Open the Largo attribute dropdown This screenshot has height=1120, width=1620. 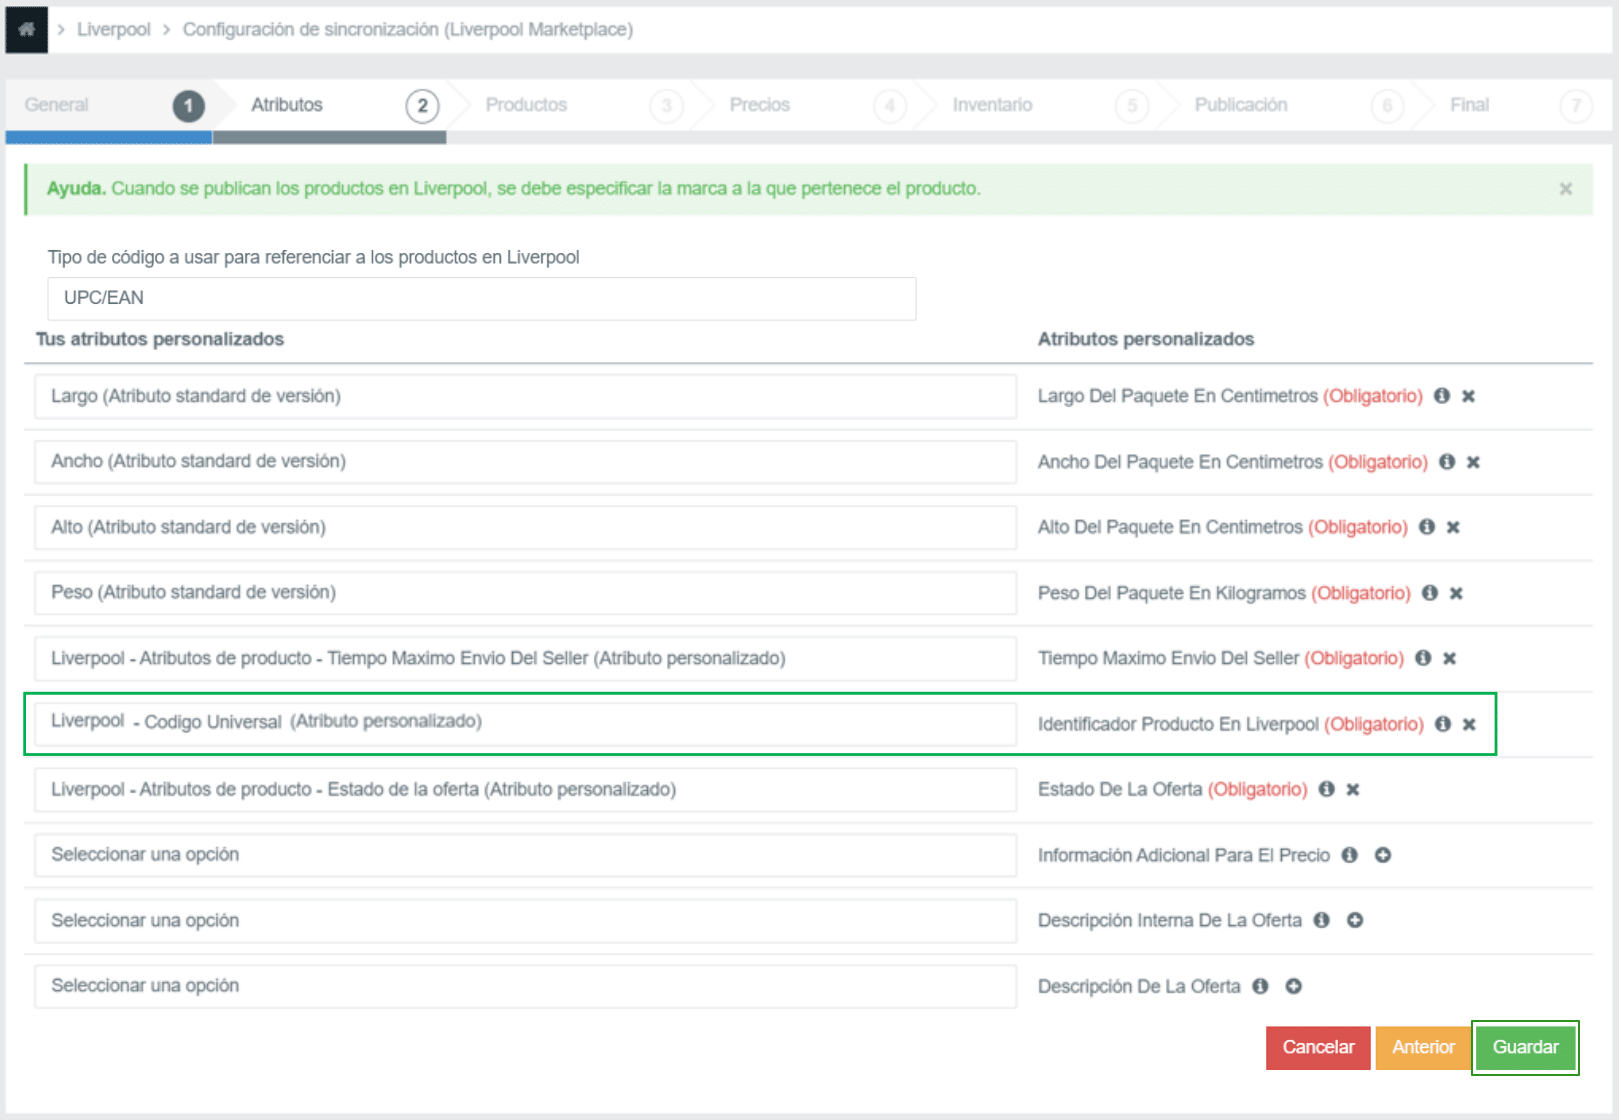pos(526,396)
